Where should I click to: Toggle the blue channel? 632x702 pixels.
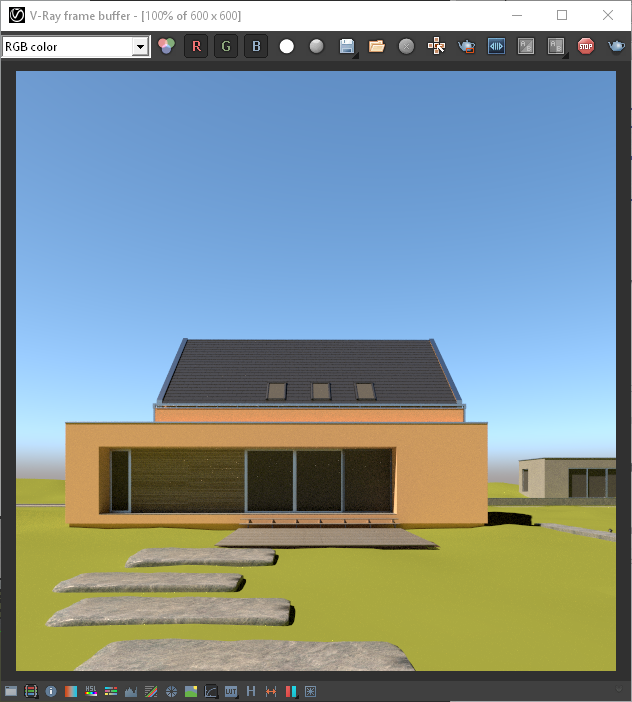pyautogui.click(x=256, y=46)
